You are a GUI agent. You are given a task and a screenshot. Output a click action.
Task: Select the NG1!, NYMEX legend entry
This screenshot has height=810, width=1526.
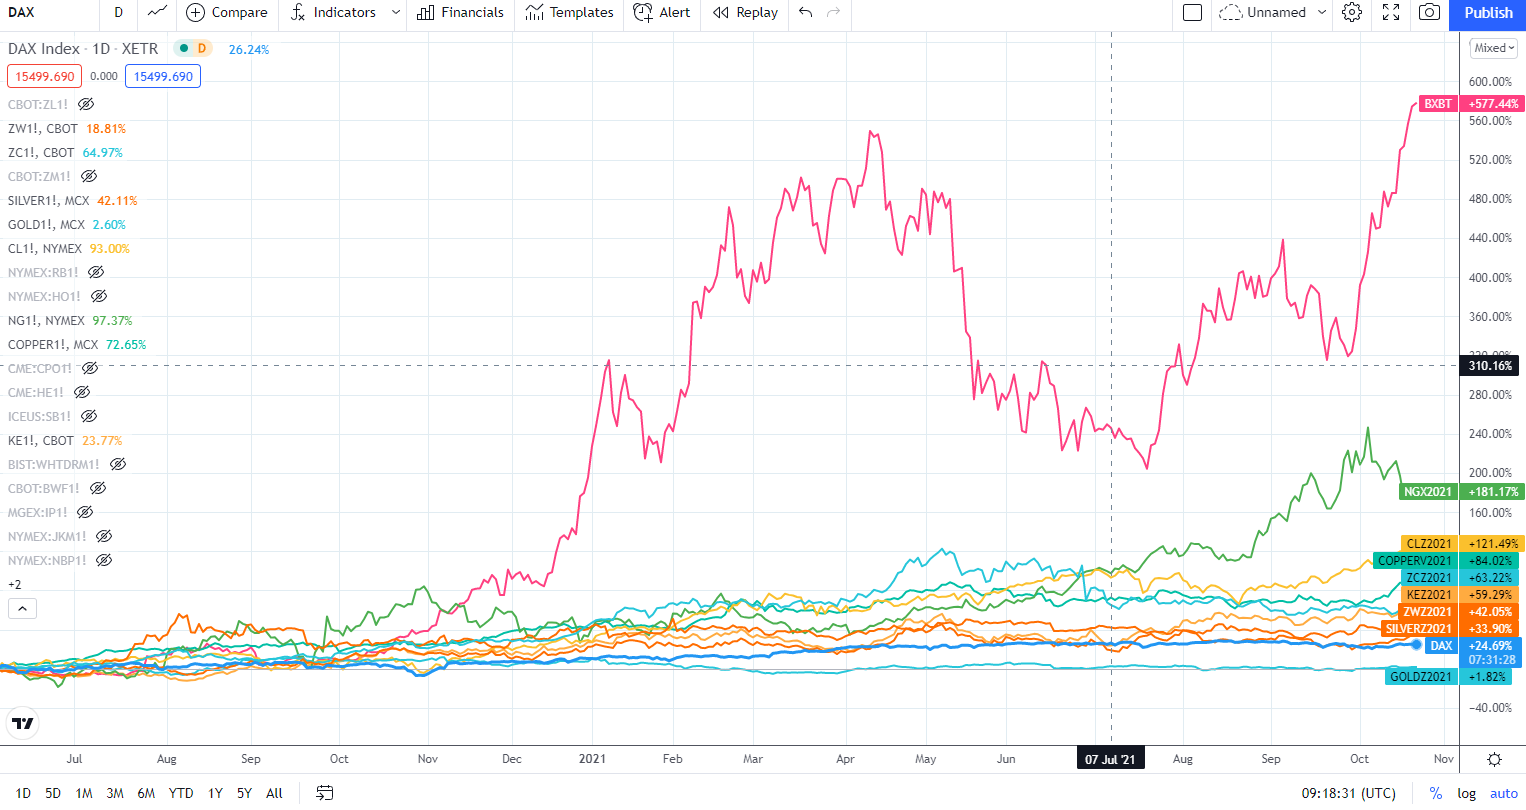pos(46,320)
